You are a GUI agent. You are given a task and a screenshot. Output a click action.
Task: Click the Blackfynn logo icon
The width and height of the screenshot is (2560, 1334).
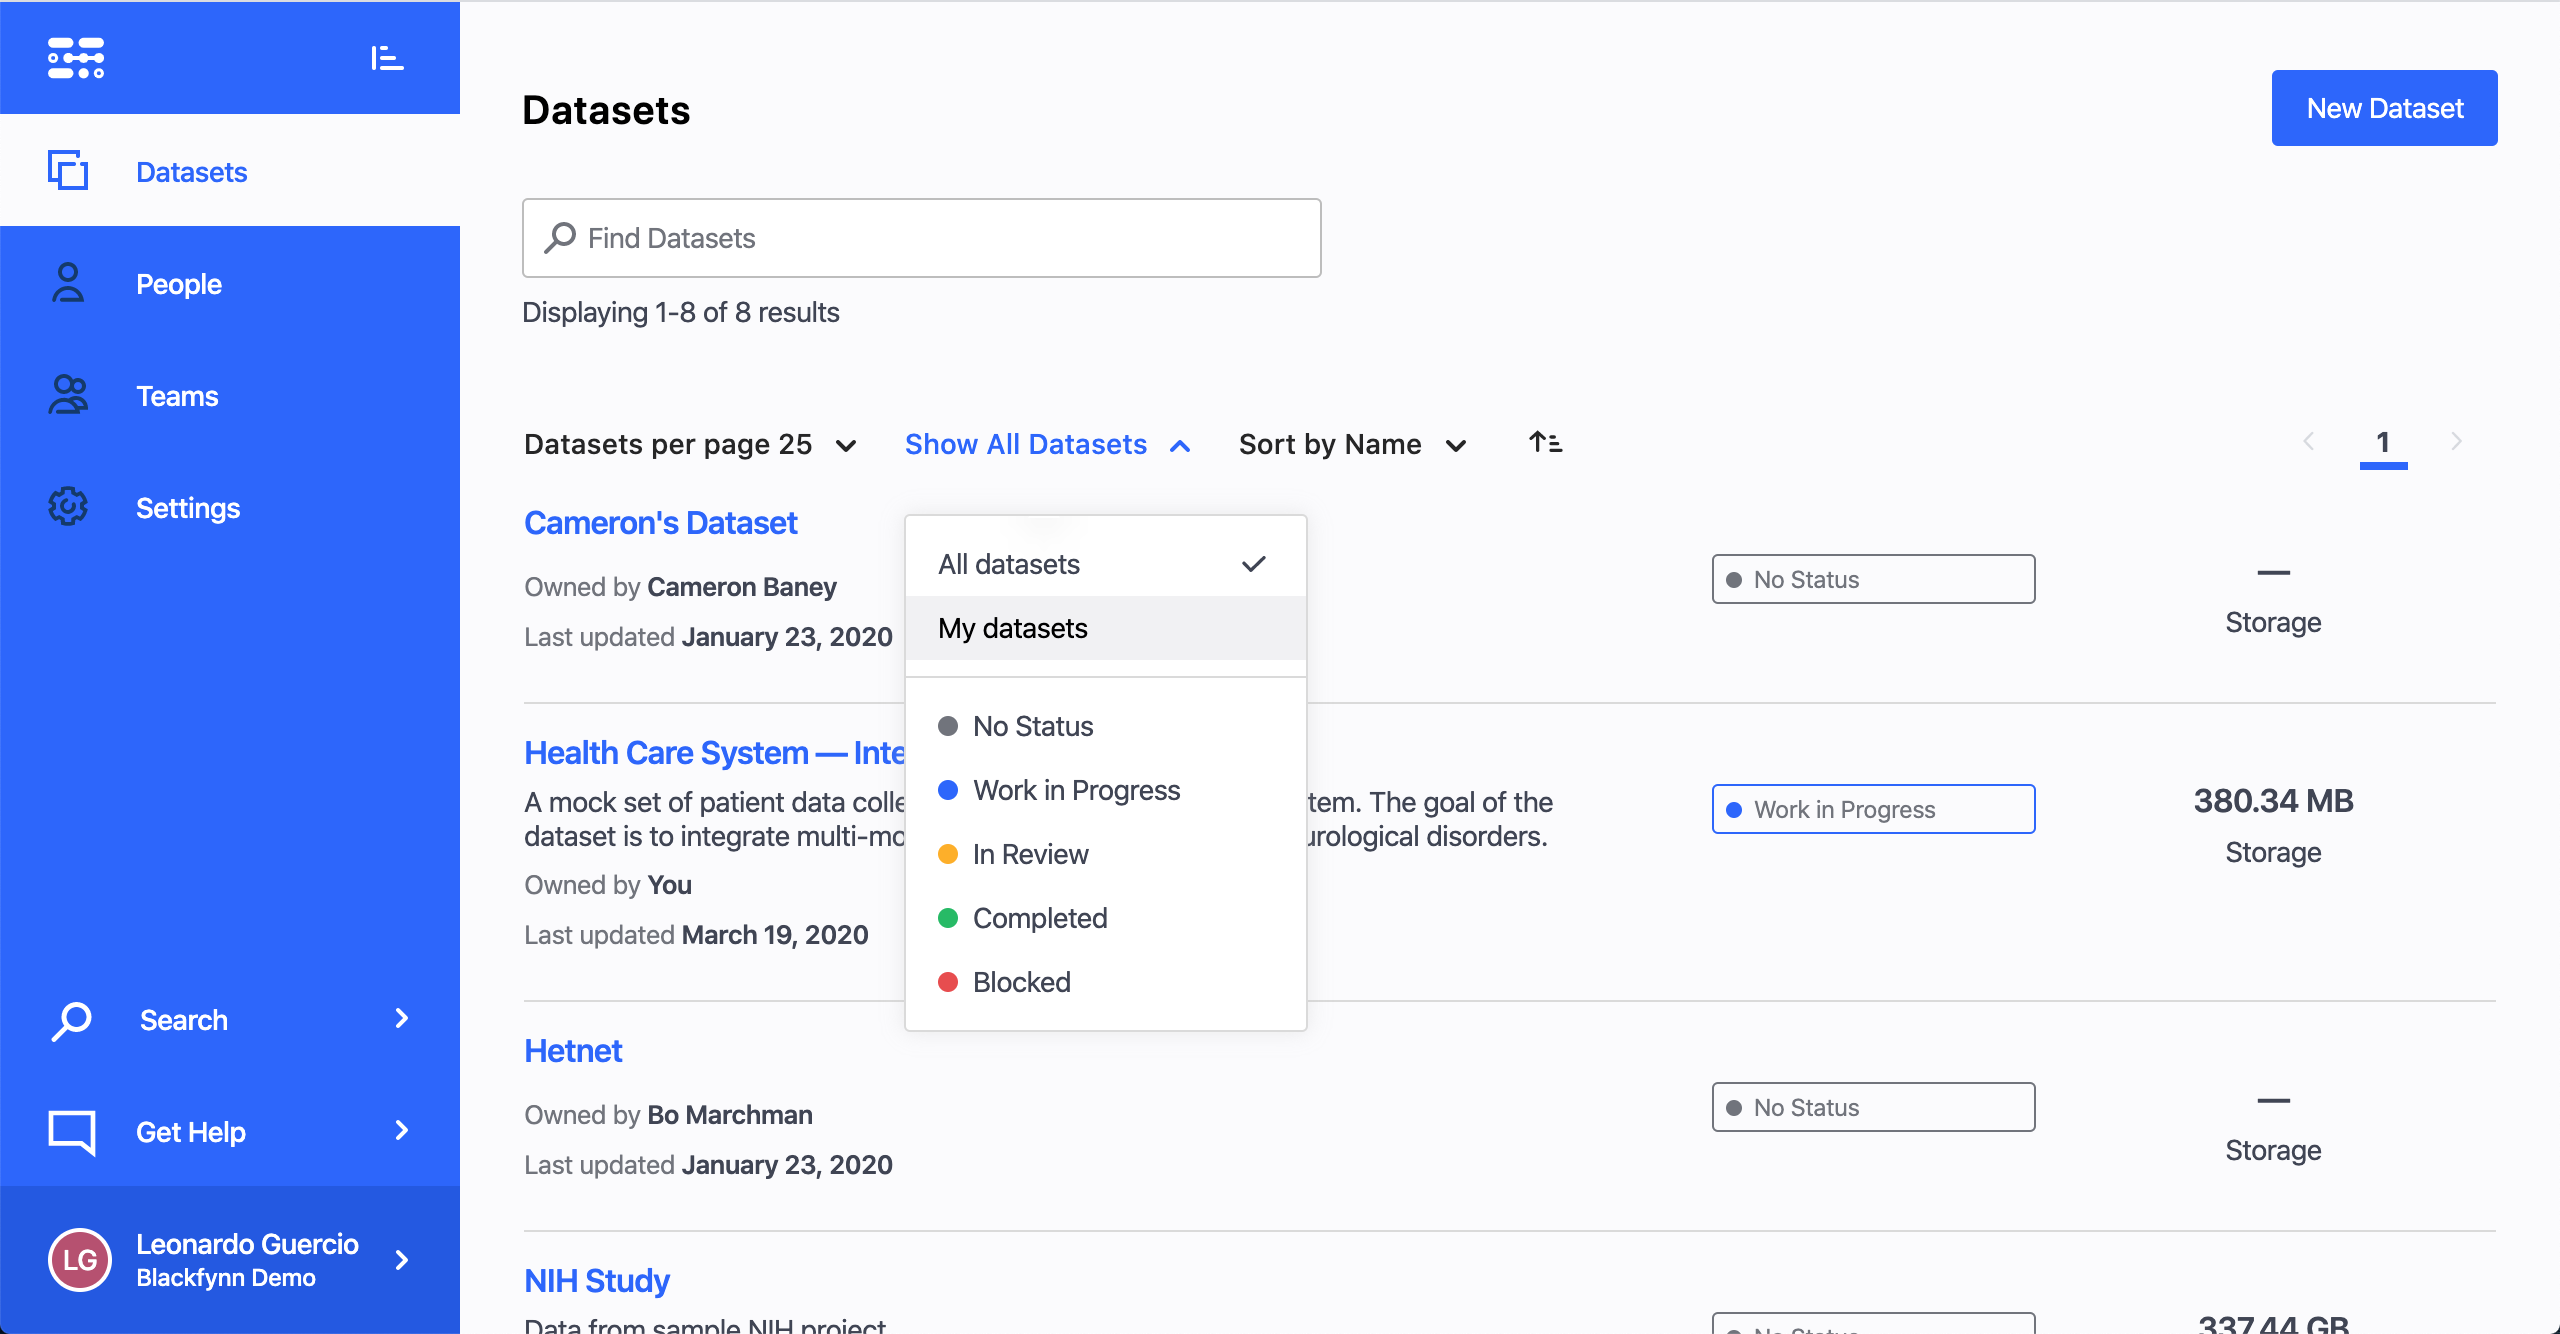[76, 58]
